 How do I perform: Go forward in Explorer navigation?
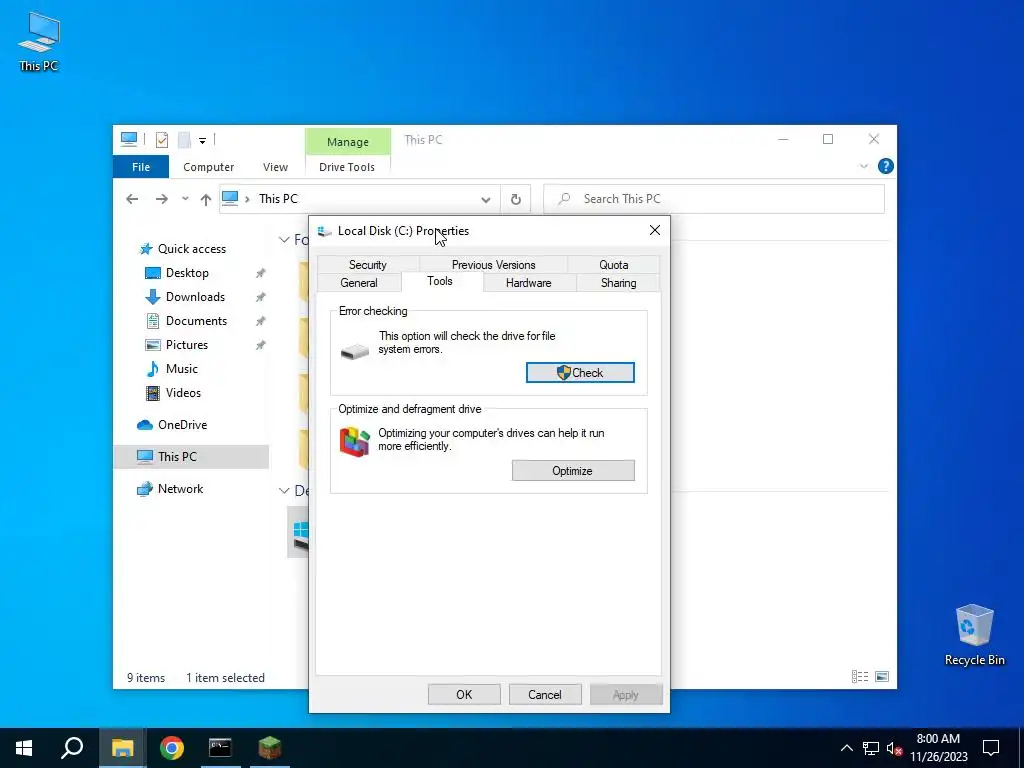(x=161, y=199)
